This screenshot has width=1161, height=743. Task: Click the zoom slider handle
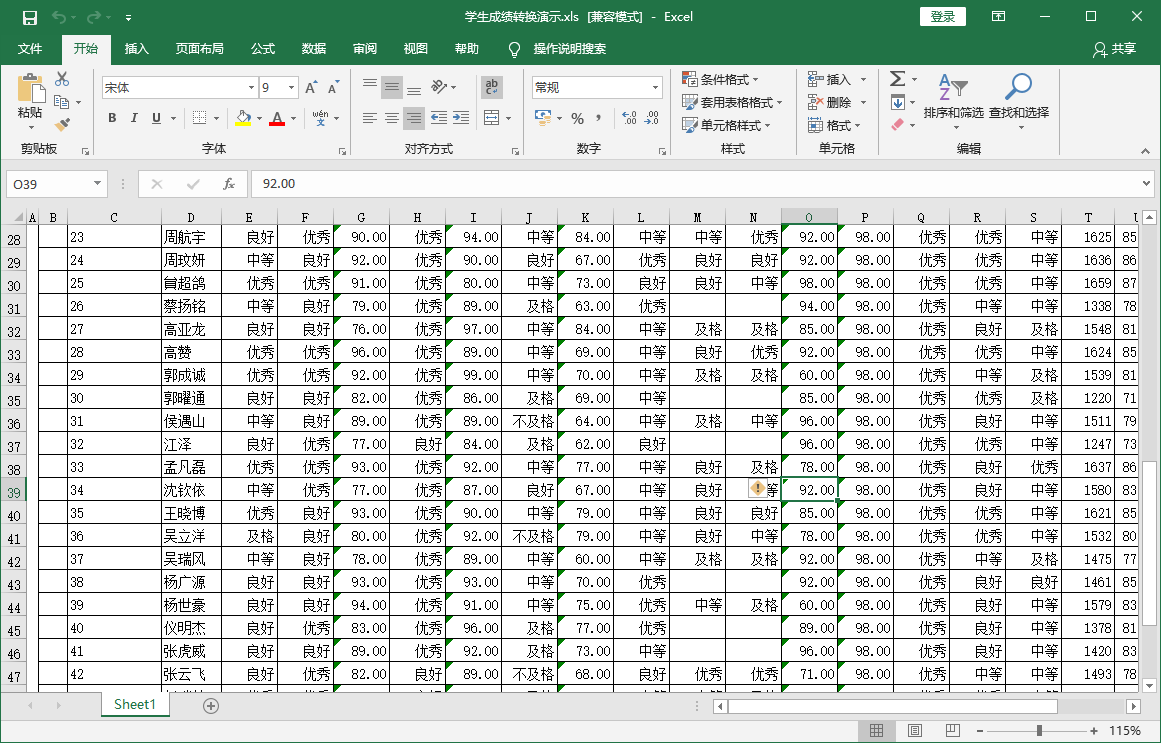(1040, 731)
